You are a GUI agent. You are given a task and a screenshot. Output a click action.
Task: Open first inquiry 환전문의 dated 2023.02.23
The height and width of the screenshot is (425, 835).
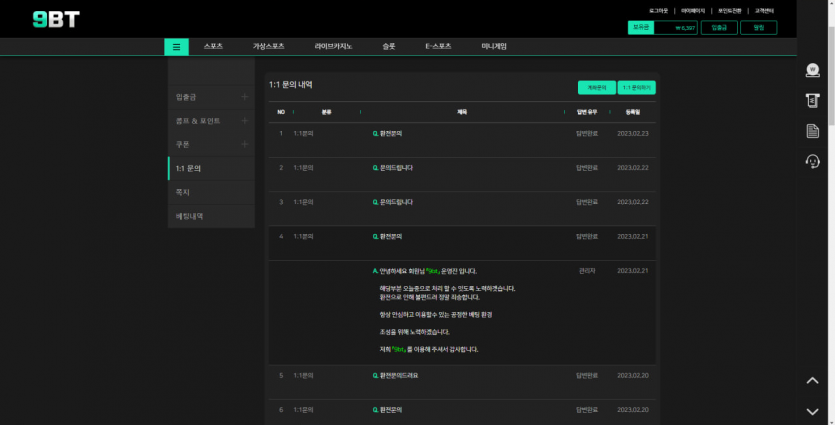(389, 133)
